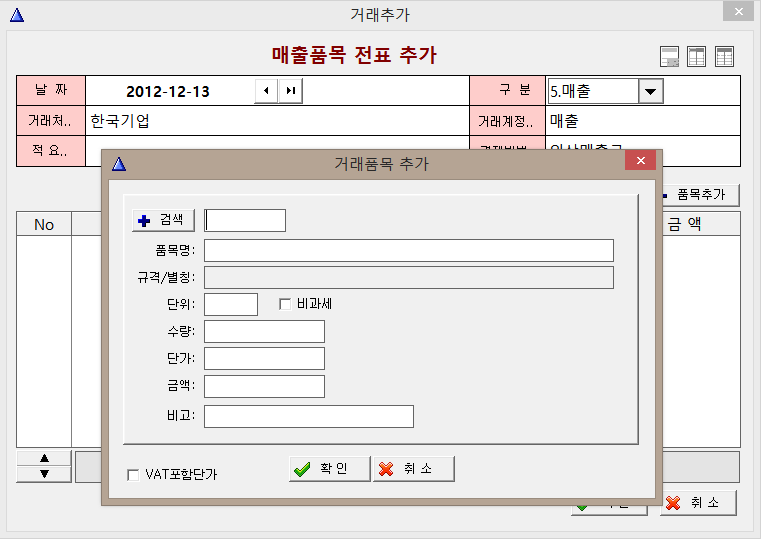Click the 금 액 column header
Viewport: 761px width, 539px height.
701,224
